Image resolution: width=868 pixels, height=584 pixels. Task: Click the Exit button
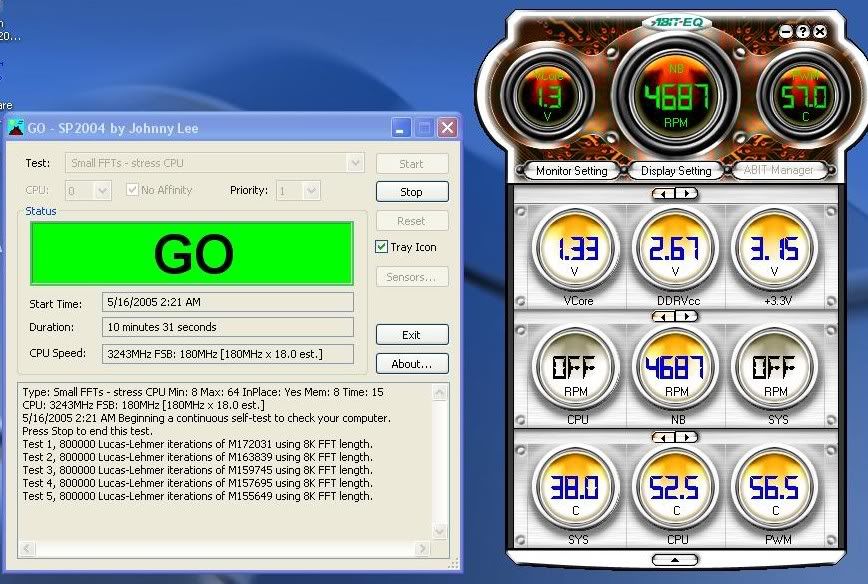pyautogui.click(x=412, y=335)
